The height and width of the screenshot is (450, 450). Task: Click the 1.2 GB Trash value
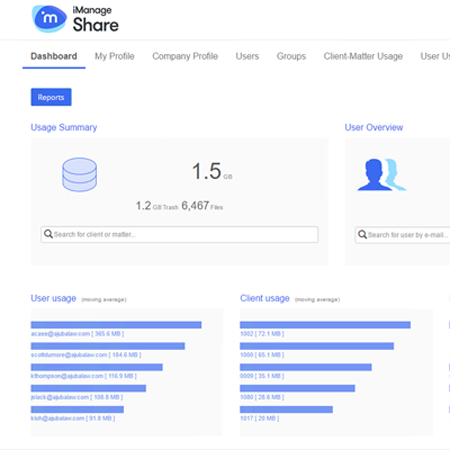[x=157, y=206]
